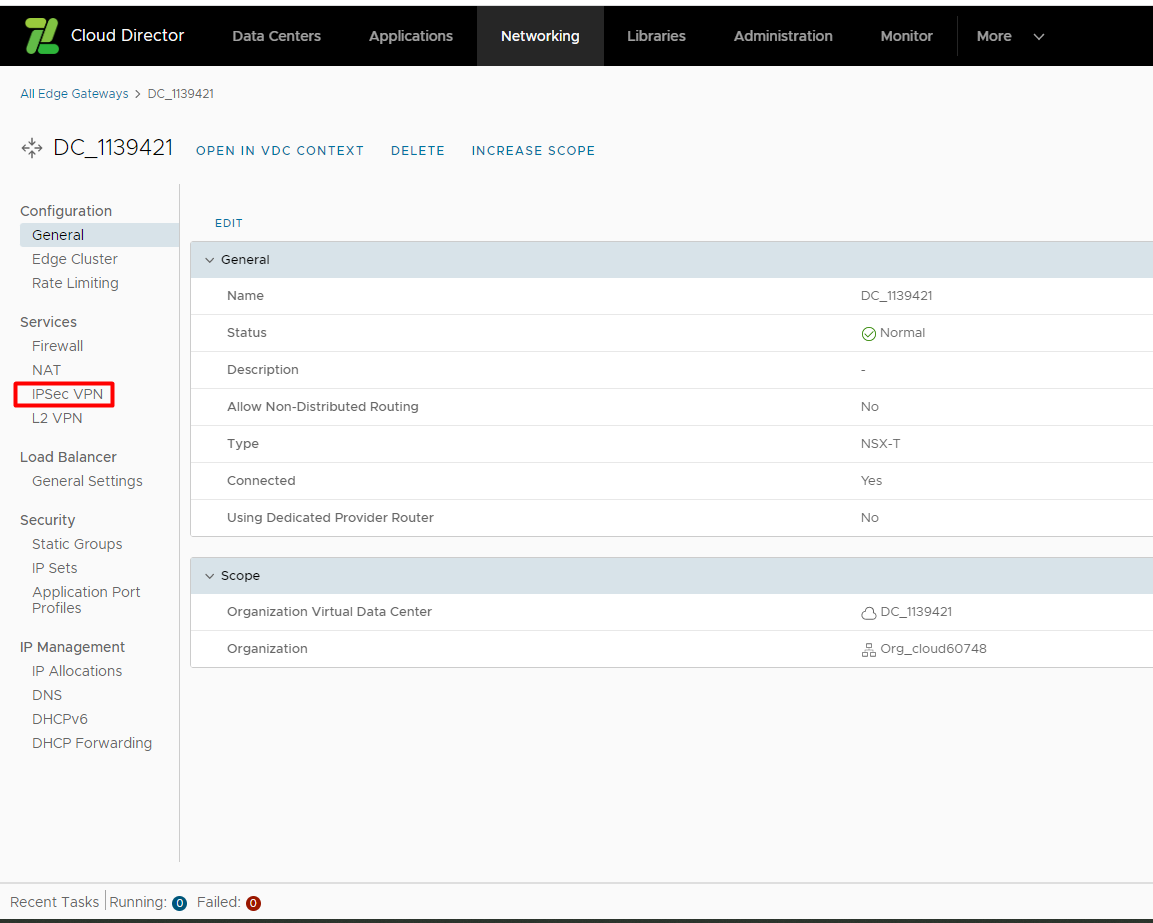Click INCREASE SCOPE action link
Screen dimensions: 1153x923
(x=533, y=150)
